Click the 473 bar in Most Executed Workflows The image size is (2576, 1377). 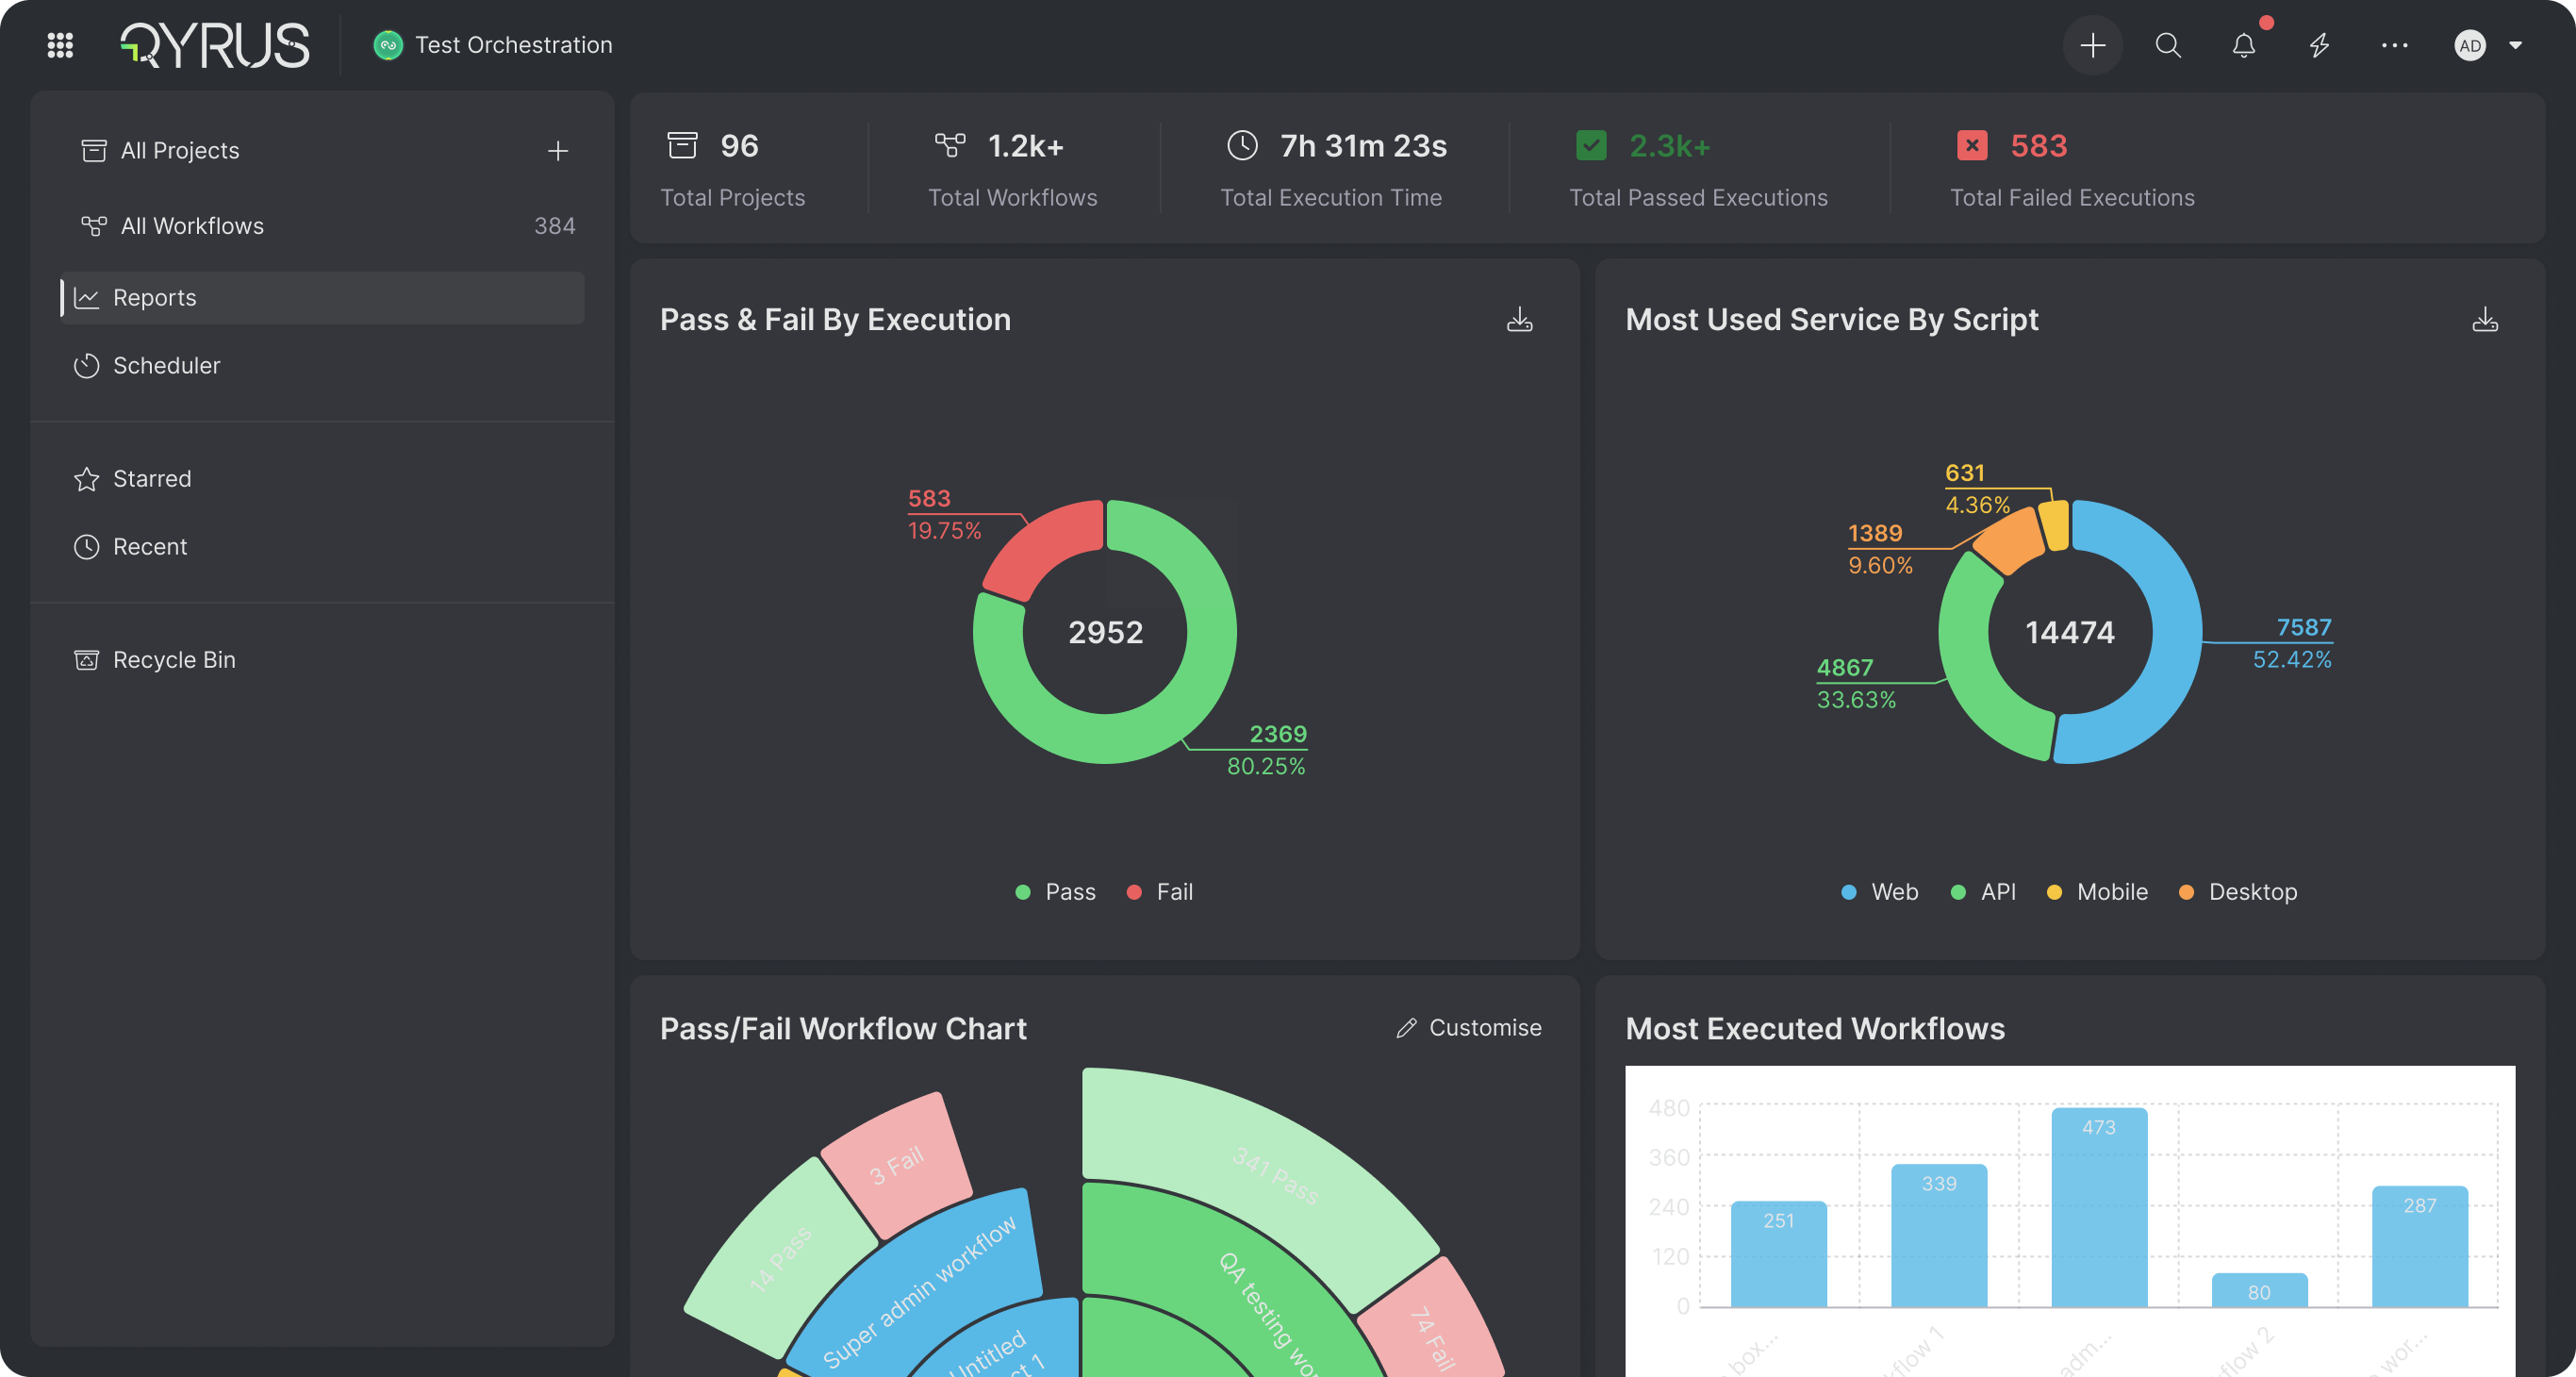click(x=2098, y=1207)
